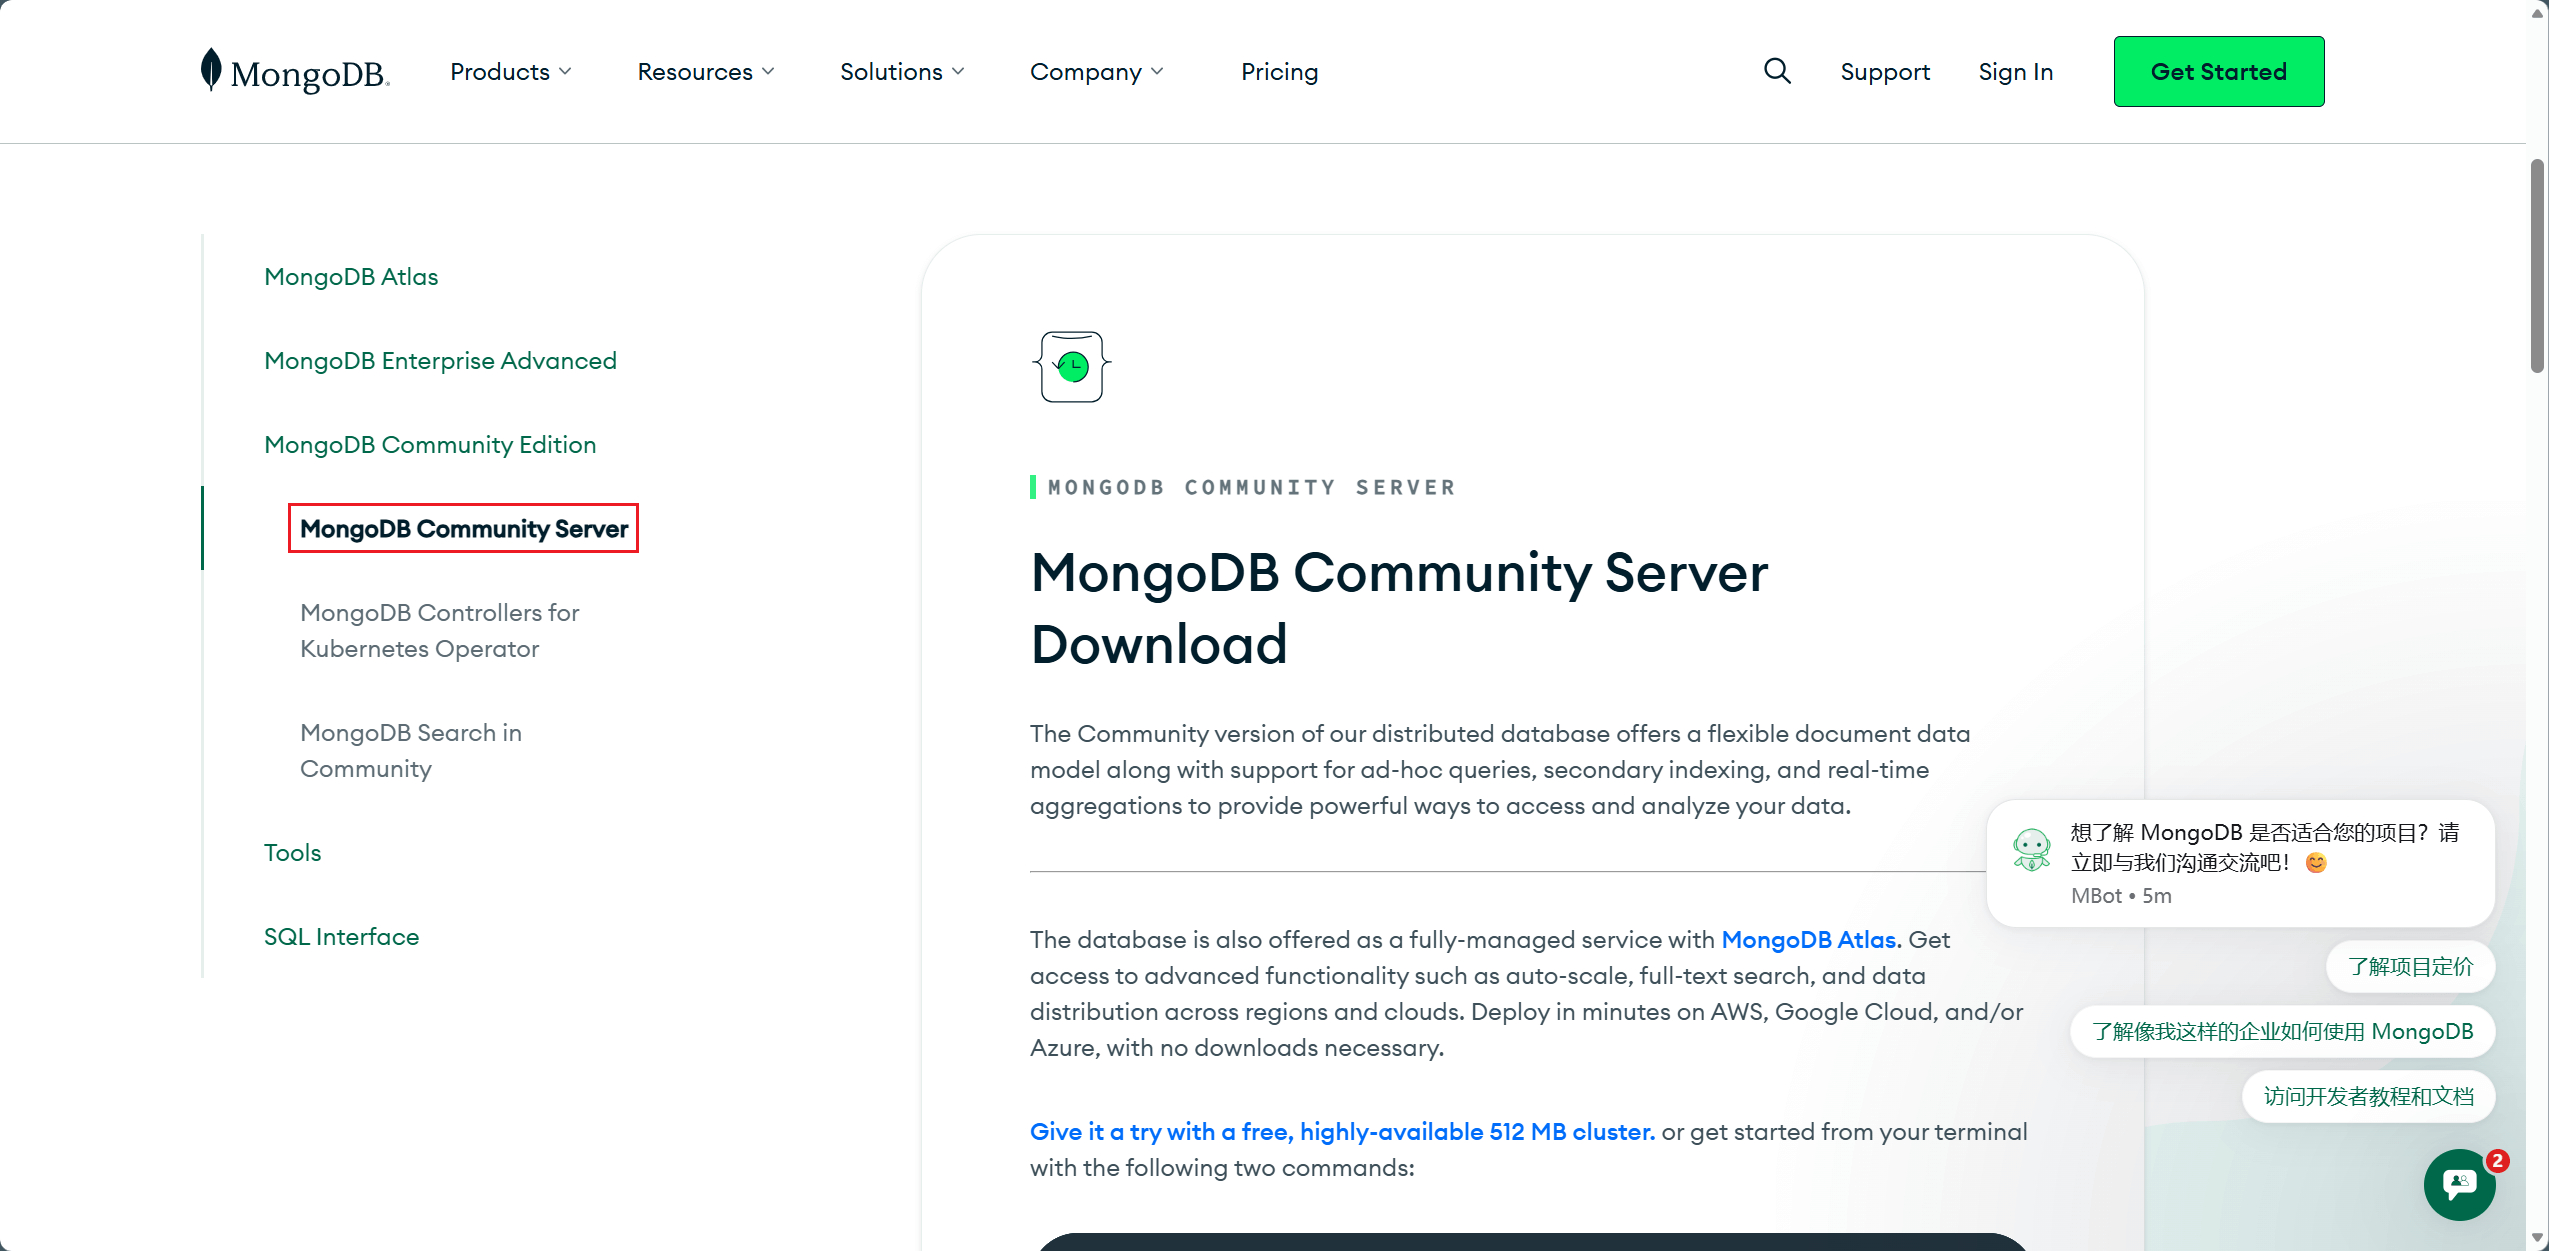Click the free 512 MB cluster link
This screenshot has width=2549, height=1251.
(1342, 1132)
